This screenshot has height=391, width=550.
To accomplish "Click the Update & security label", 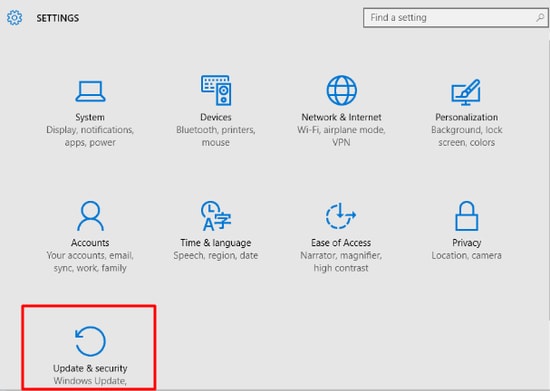I will pyautogui.click(x=90, y=368).
